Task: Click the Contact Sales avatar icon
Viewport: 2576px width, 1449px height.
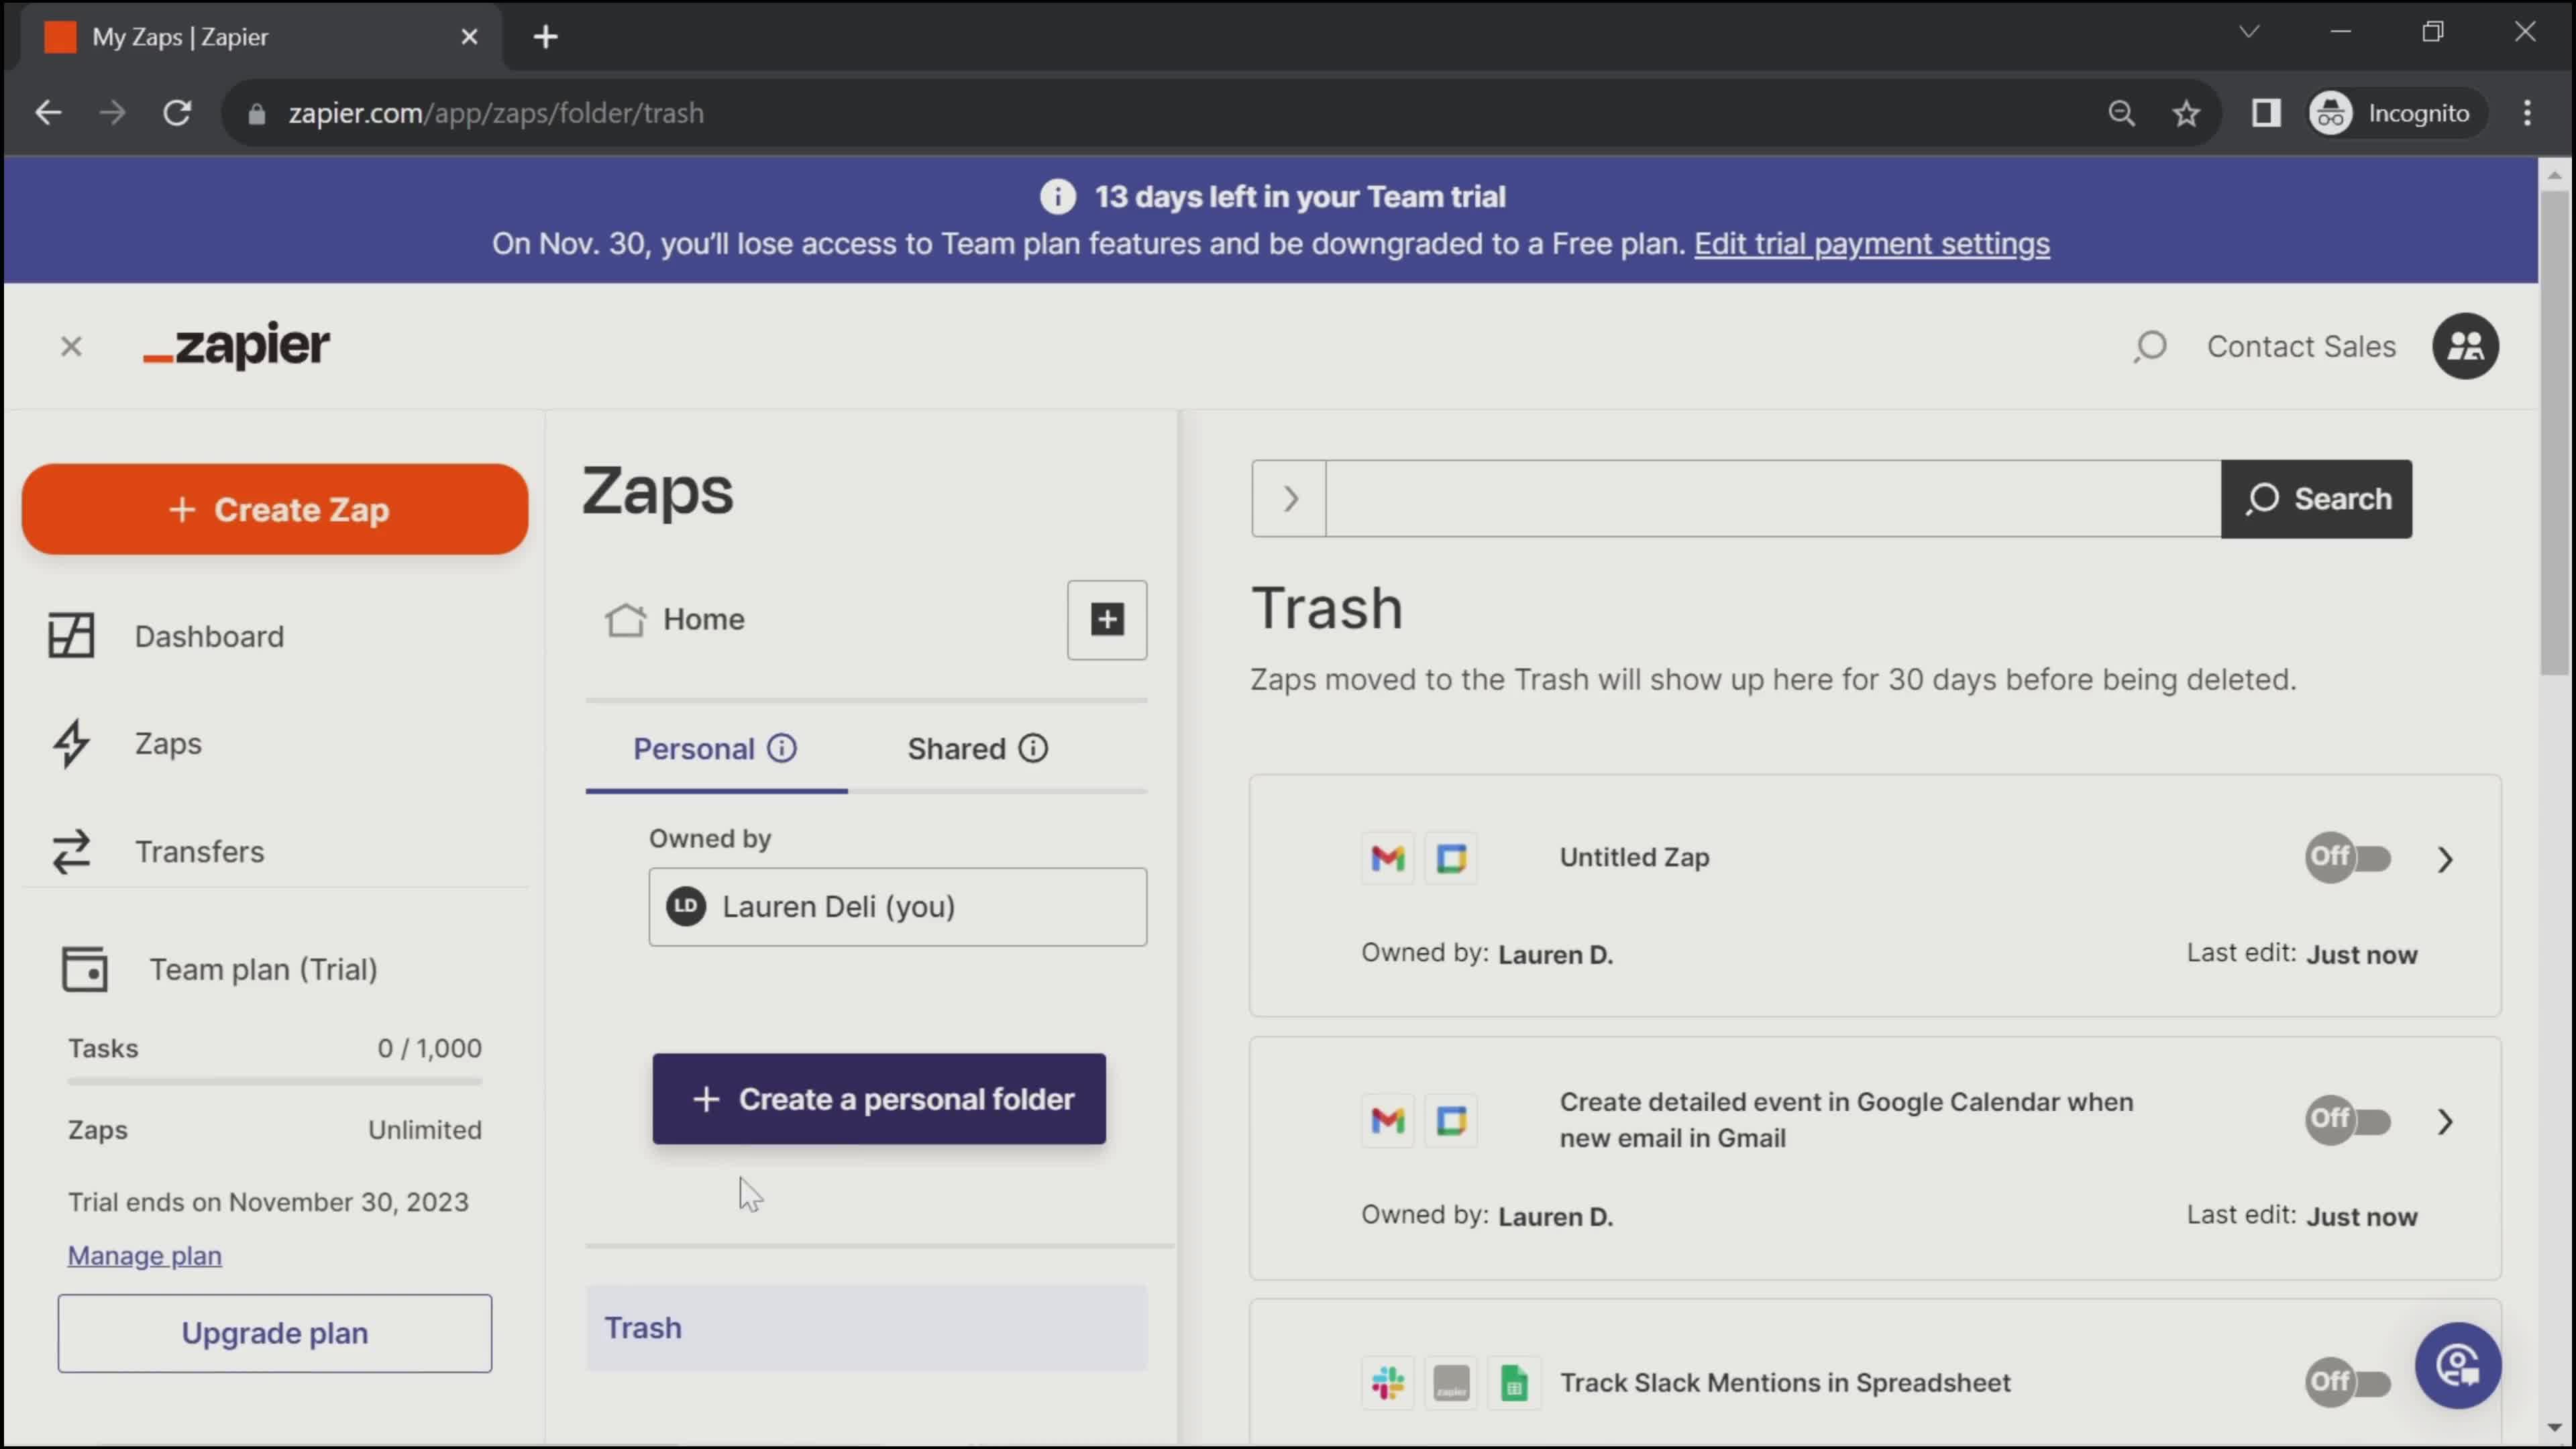Action: [2466, 345]
